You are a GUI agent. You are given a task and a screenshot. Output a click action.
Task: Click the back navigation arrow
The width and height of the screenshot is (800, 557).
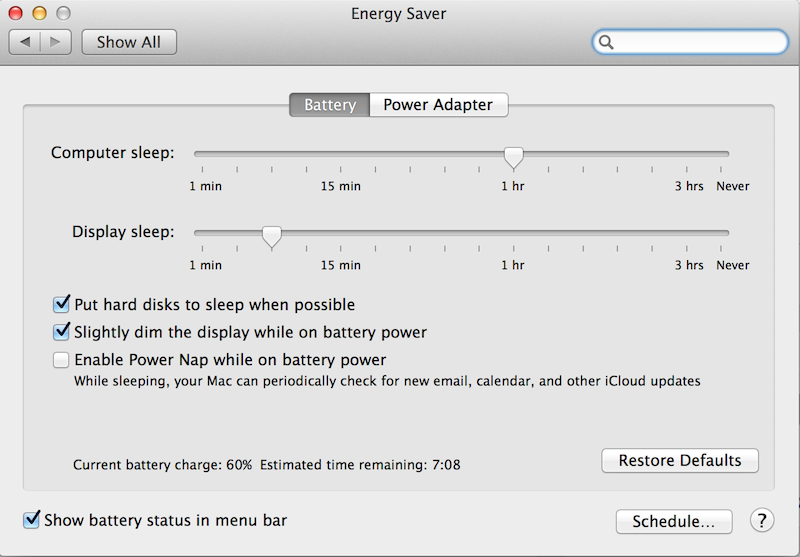25,42
